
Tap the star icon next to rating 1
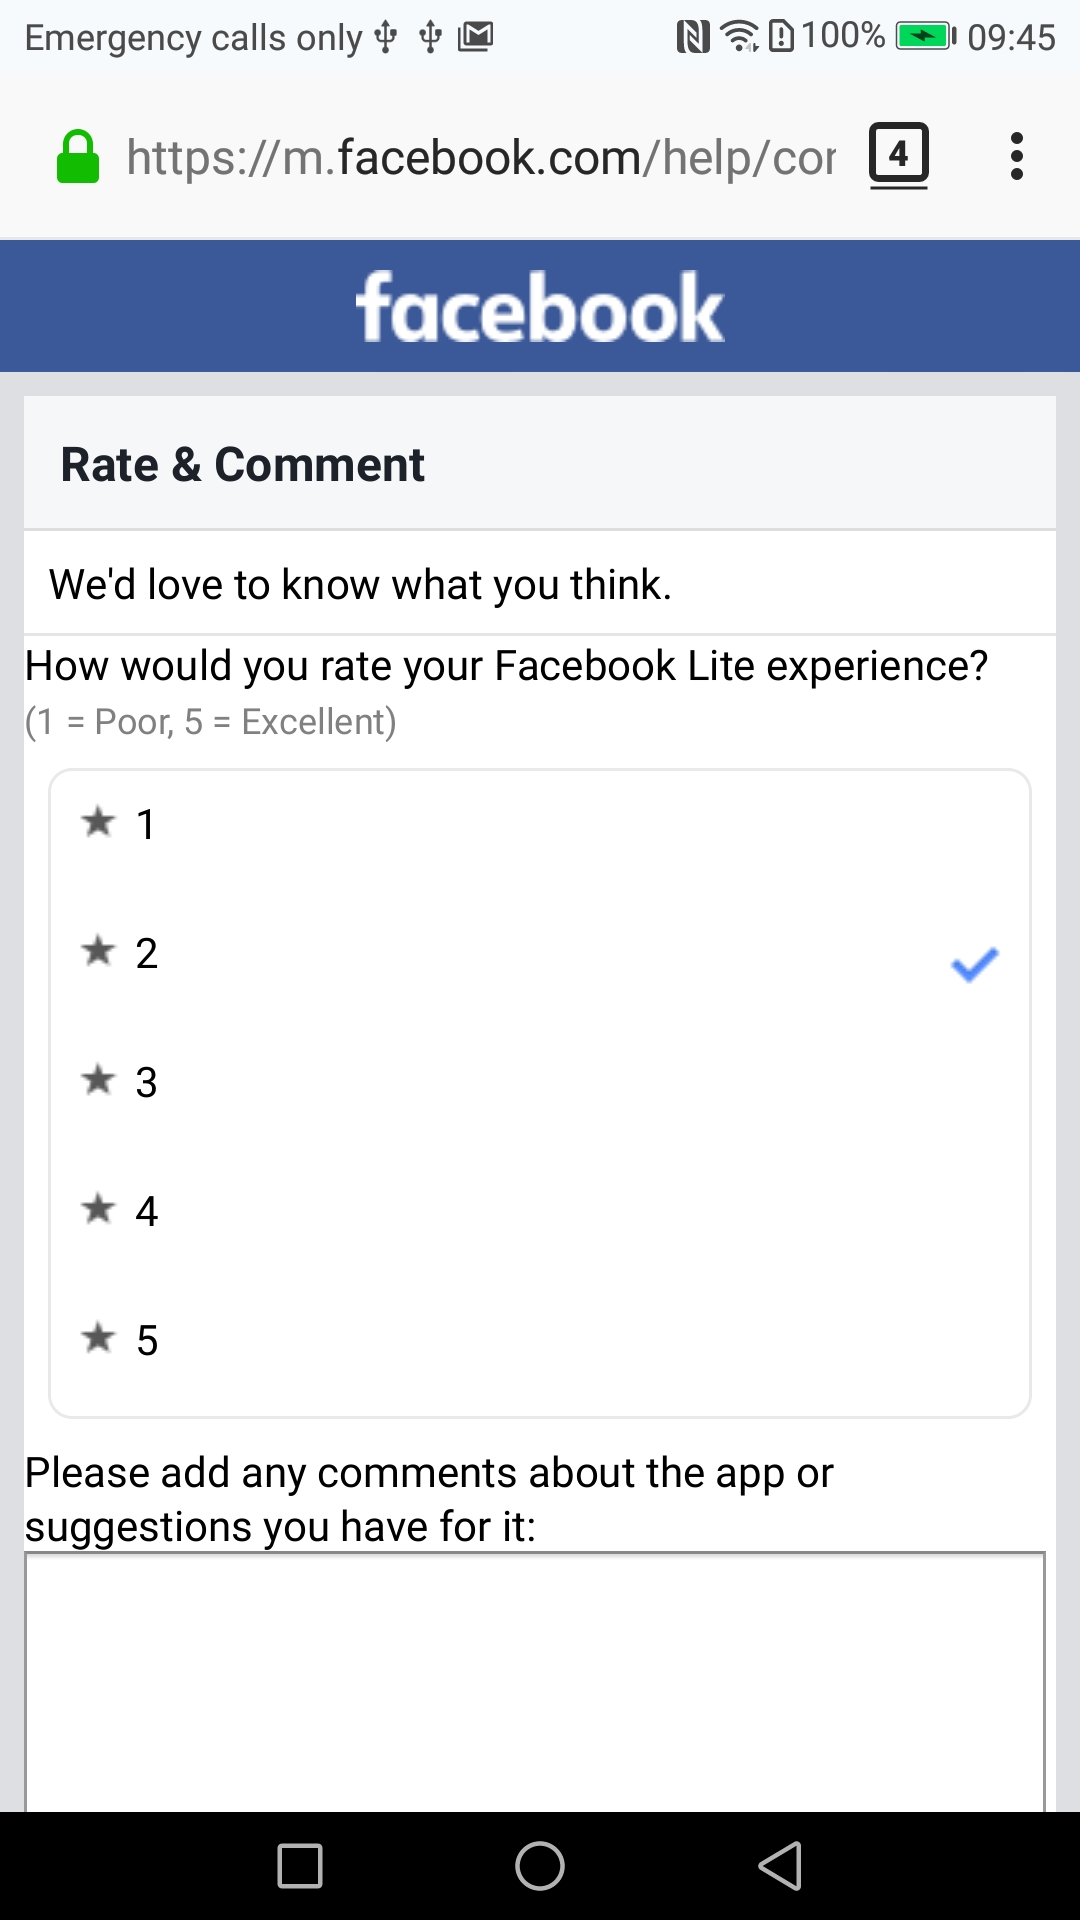click(98, 822)
